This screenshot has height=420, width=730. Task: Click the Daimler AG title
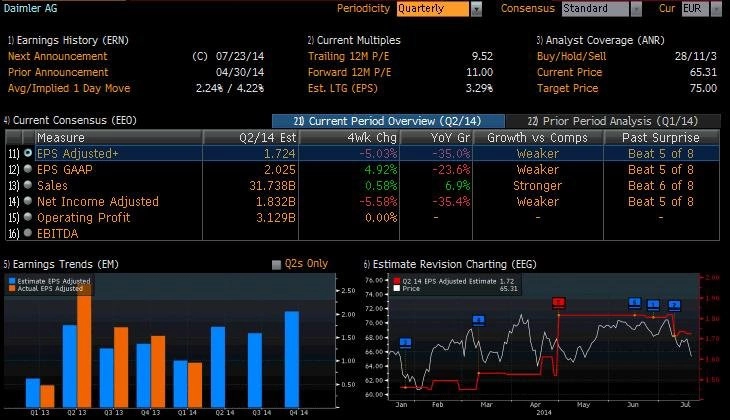(30, 8)
